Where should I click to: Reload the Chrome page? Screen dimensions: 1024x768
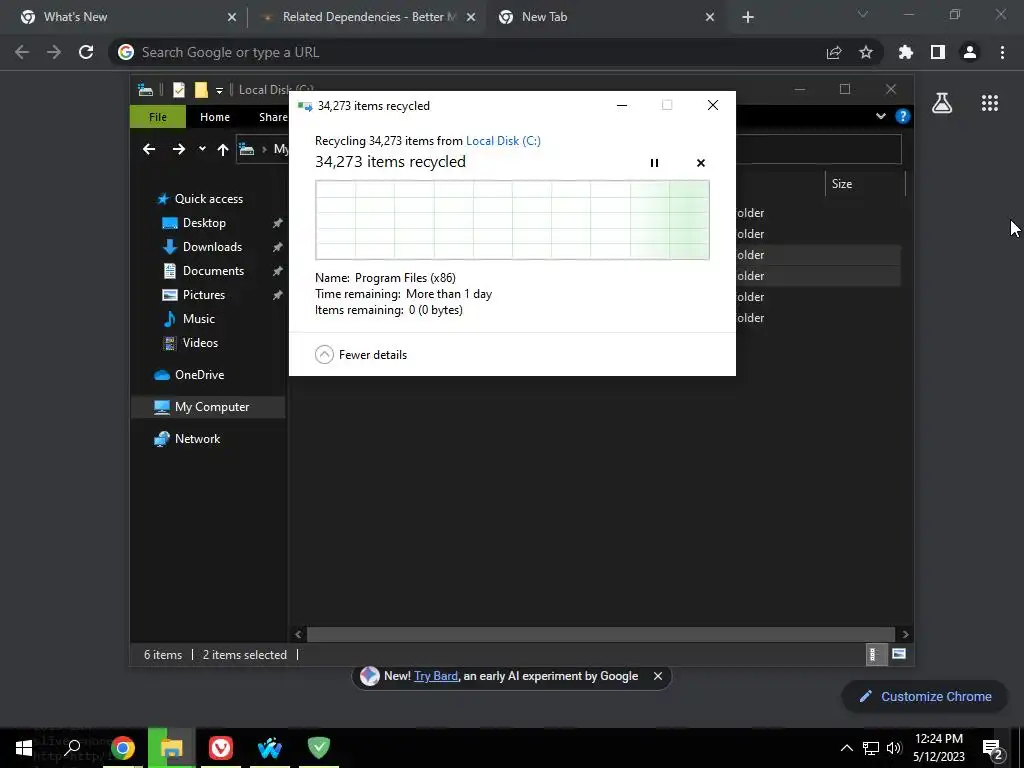[86, 52]
